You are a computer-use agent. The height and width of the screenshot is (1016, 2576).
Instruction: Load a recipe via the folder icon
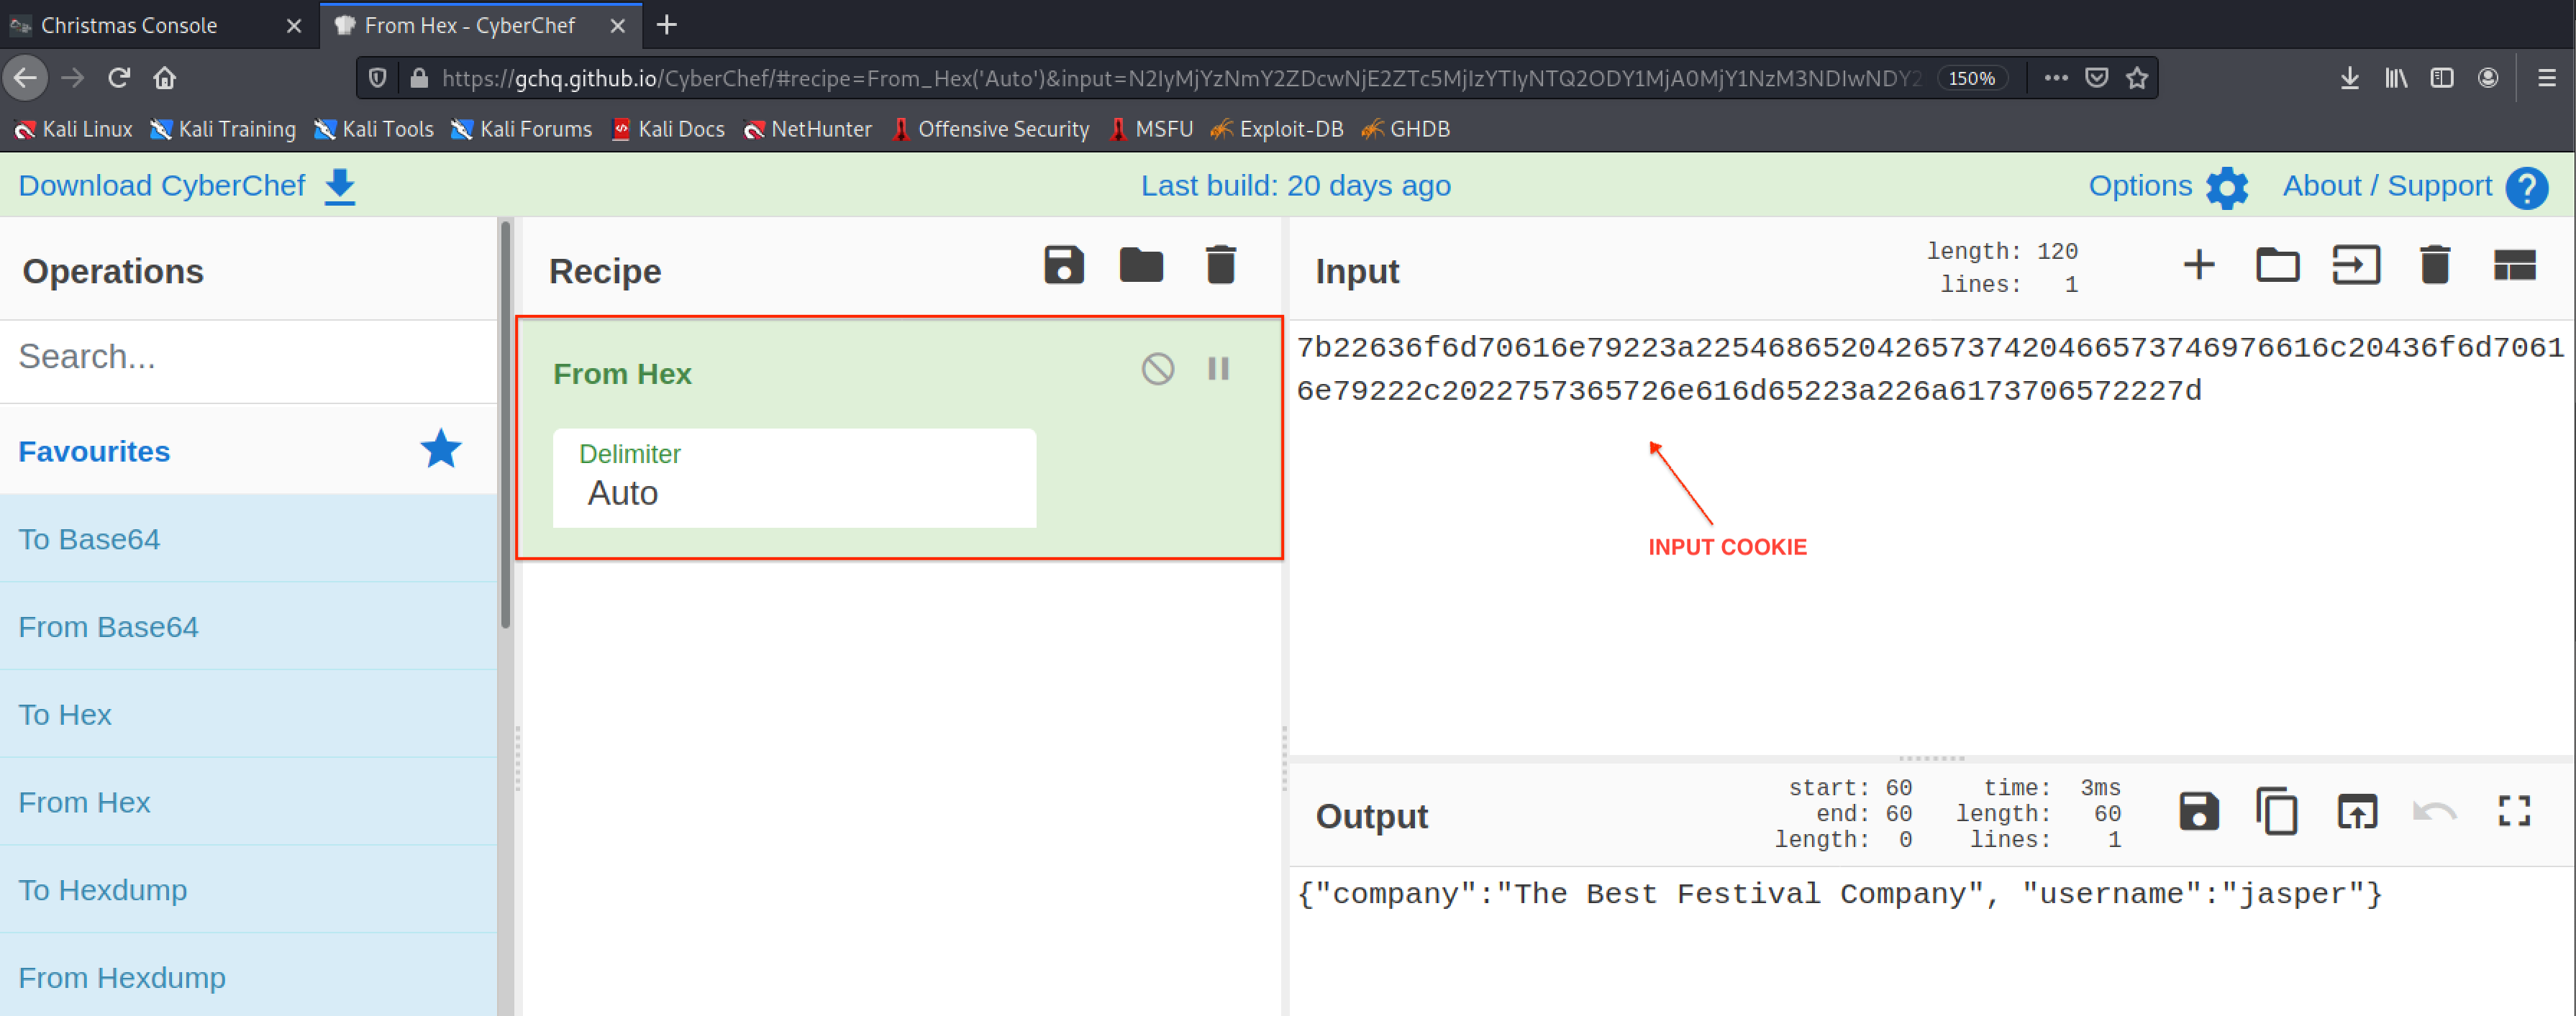click(x=1141, y=266)
